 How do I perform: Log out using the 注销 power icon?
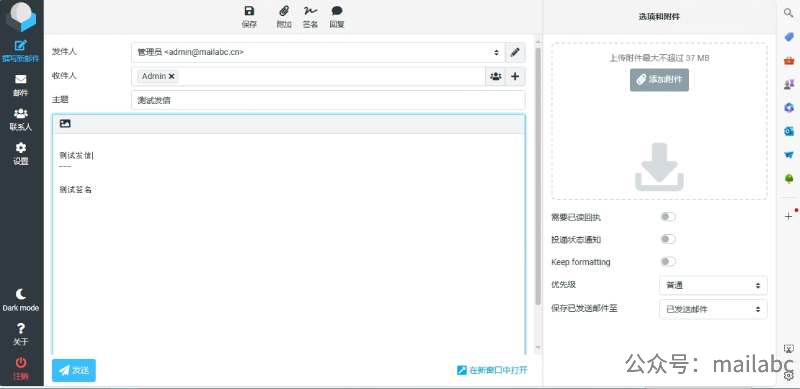click(x=20, y=368)
